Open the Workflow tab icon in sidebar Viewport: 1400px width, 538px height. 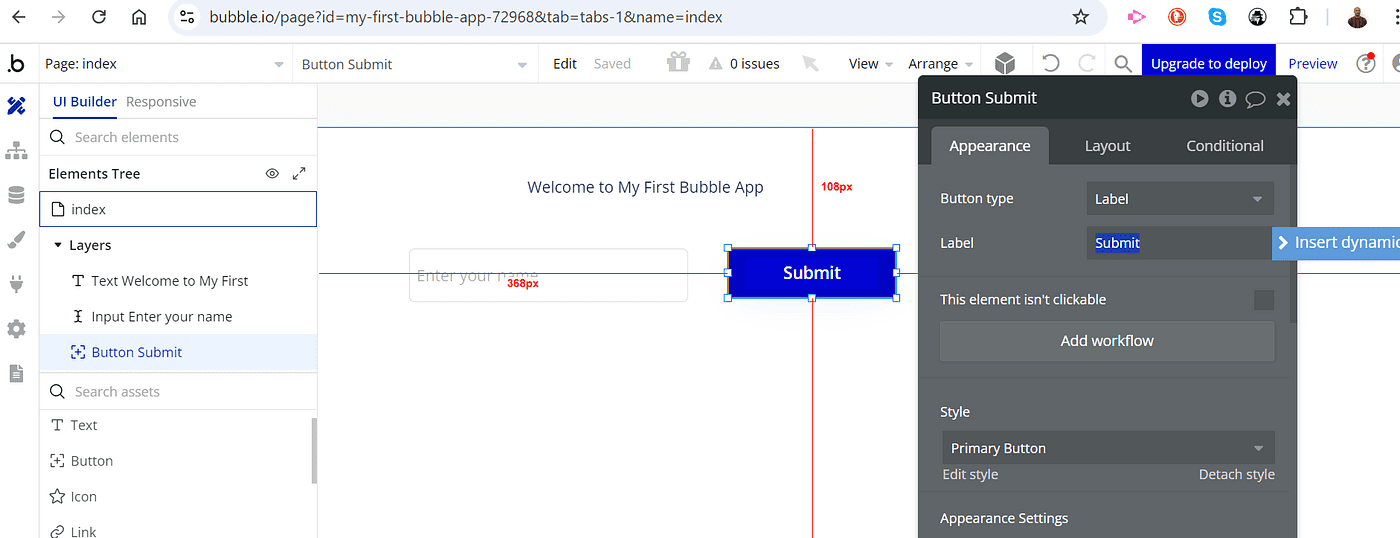(16, 151)
